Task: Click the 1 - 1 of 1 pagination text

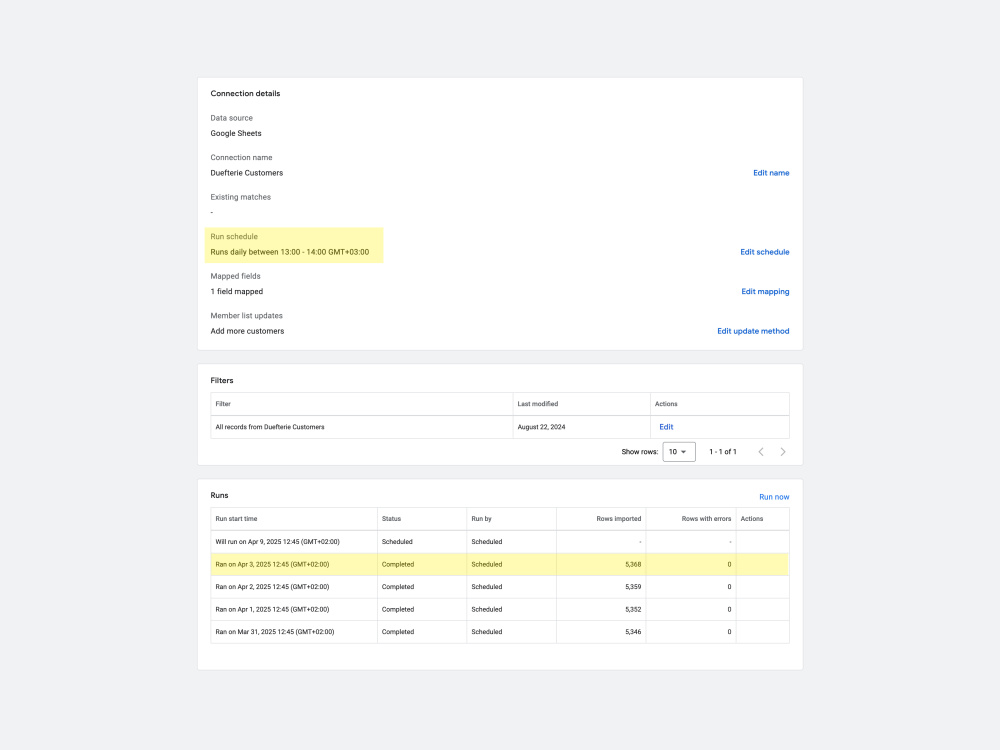Action: click(723, 452)
